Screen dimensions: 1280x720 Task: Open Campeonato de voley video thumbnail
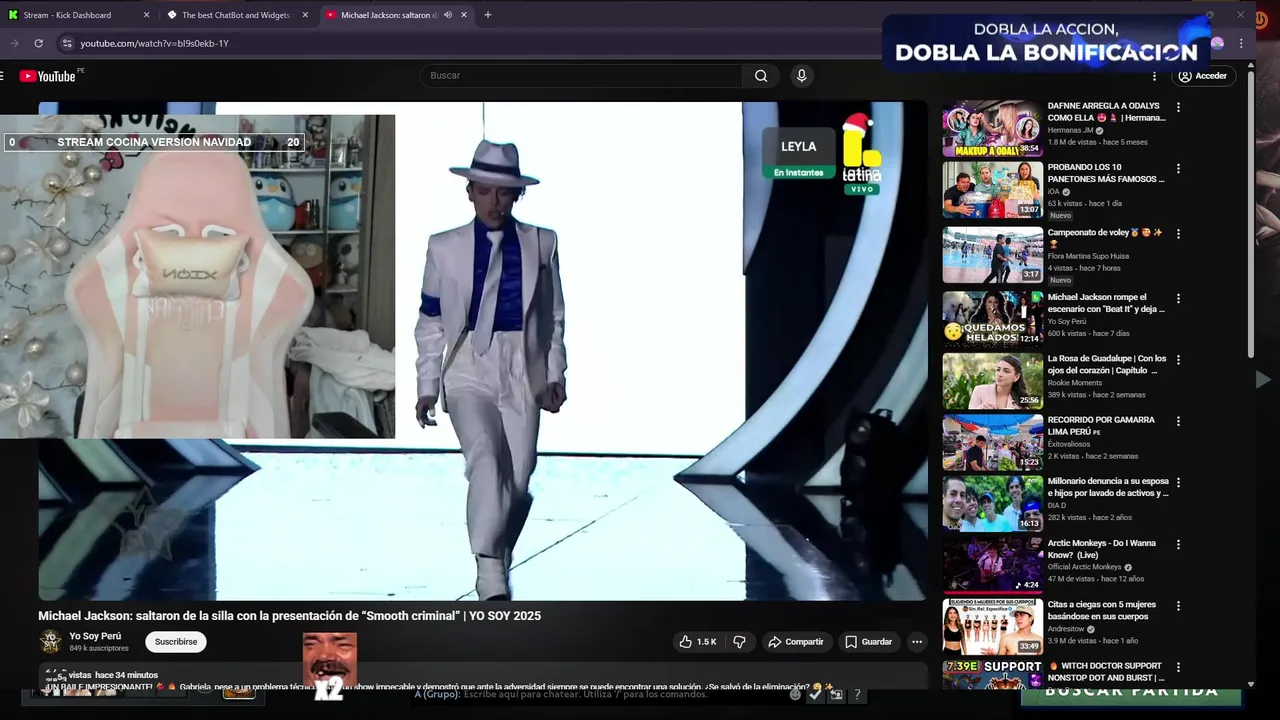click(x=992, y=255)
